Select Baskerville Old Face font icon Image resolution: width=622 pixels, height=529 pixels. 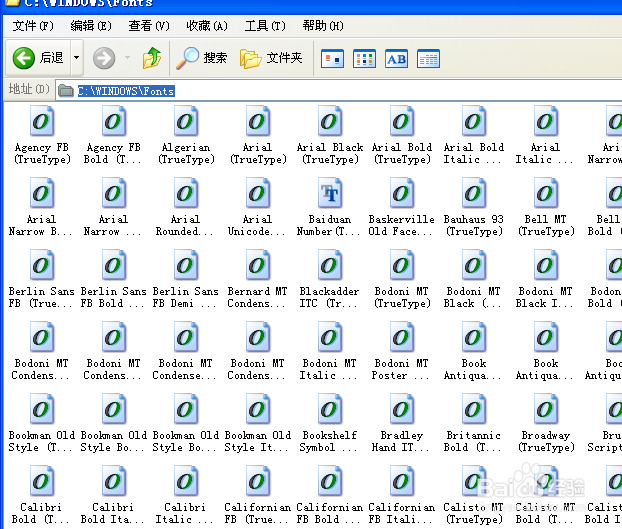[402, 193]
